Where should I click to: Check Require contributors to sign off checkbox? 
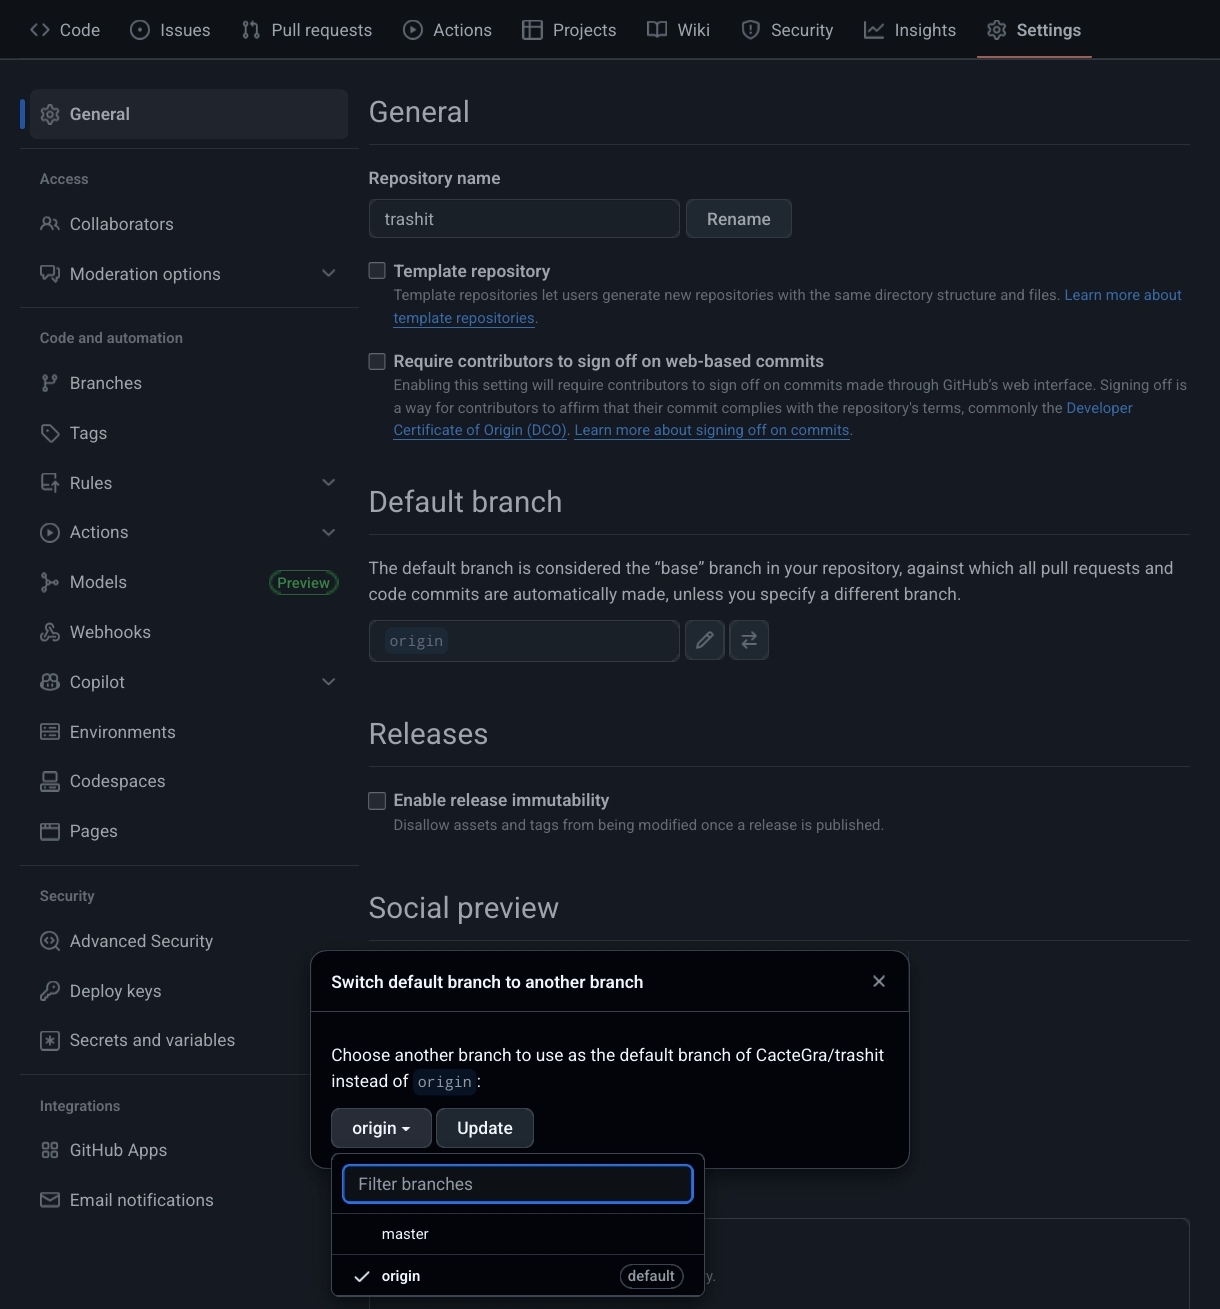click(x=377, y=361)
